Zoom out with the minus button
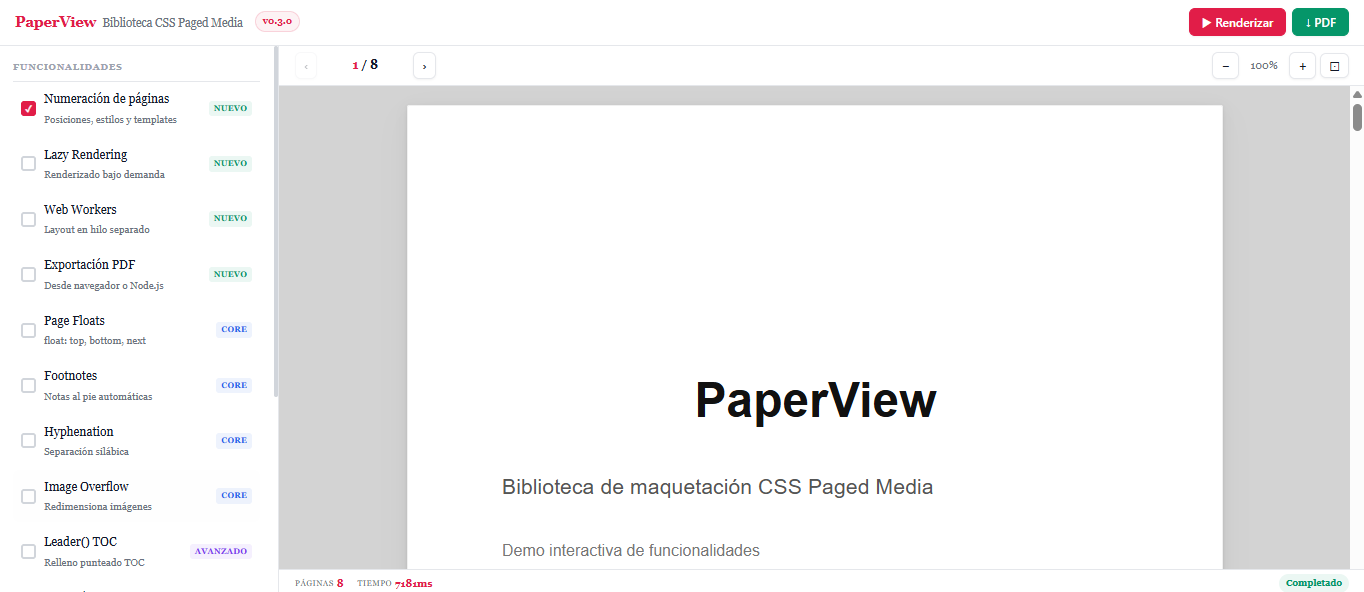The height and width of the screenshot is (592, 1364). pyautogui.click(x=1226, y=66)
